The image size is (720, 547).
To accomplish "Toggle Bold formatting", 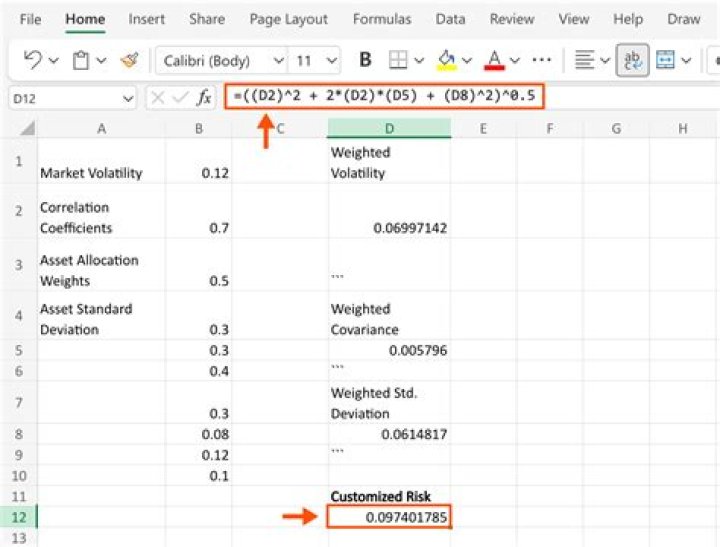I will pyautogui.click(x=365, y=61).
